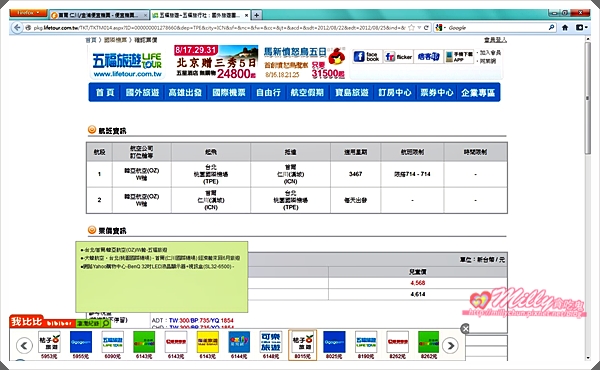Select the blue Gogogo vendor priced 5955元

[x=81, y=345]
